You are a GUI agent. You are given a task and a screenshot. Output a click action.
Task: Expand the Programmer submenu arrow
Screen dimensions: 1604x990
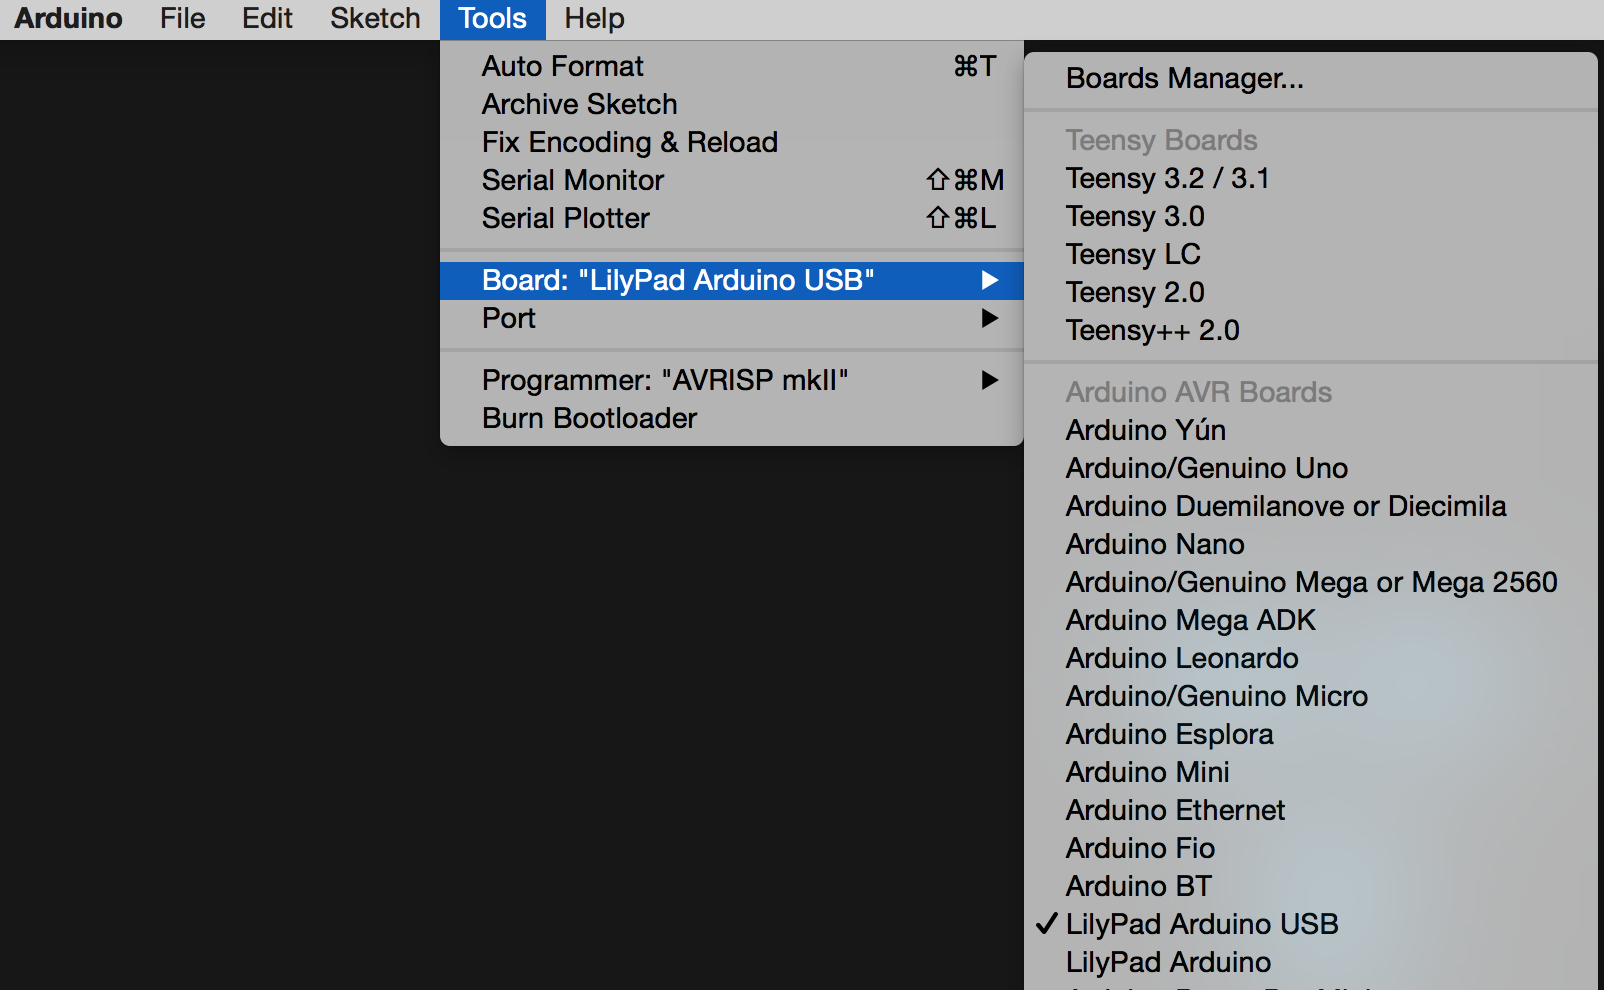point(989,380)
